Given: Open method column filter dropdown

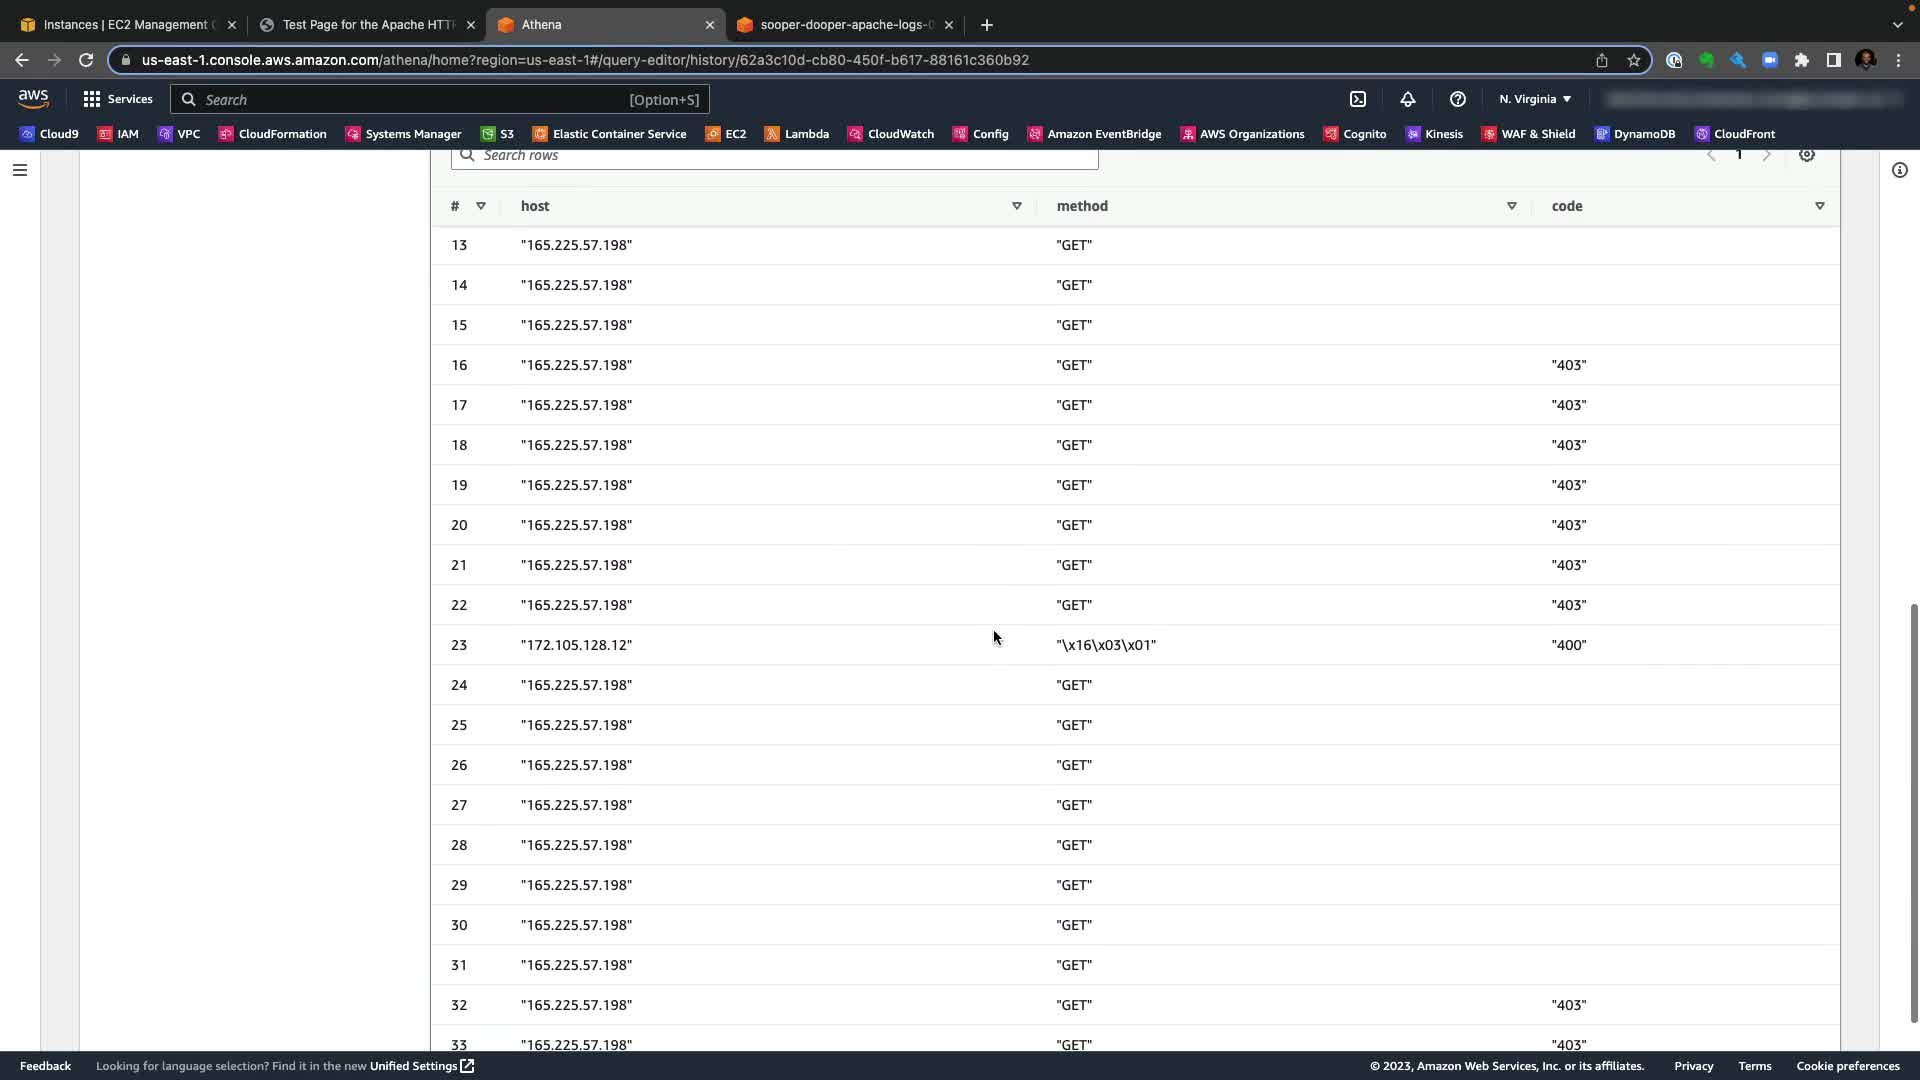Looking at the screenshot, I should pos(1511,206).
